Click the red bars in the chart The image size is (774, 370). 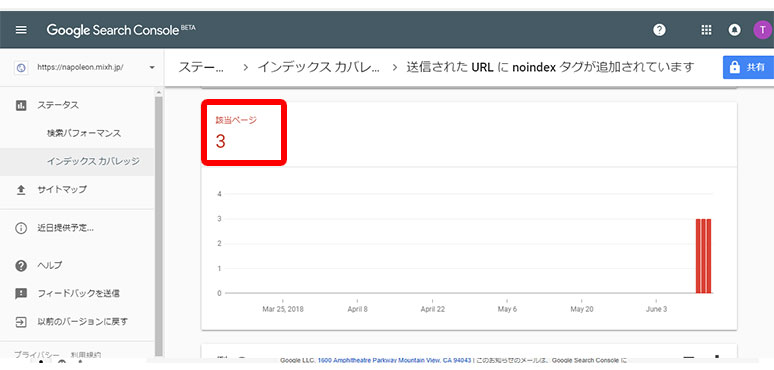coord(703,256)
